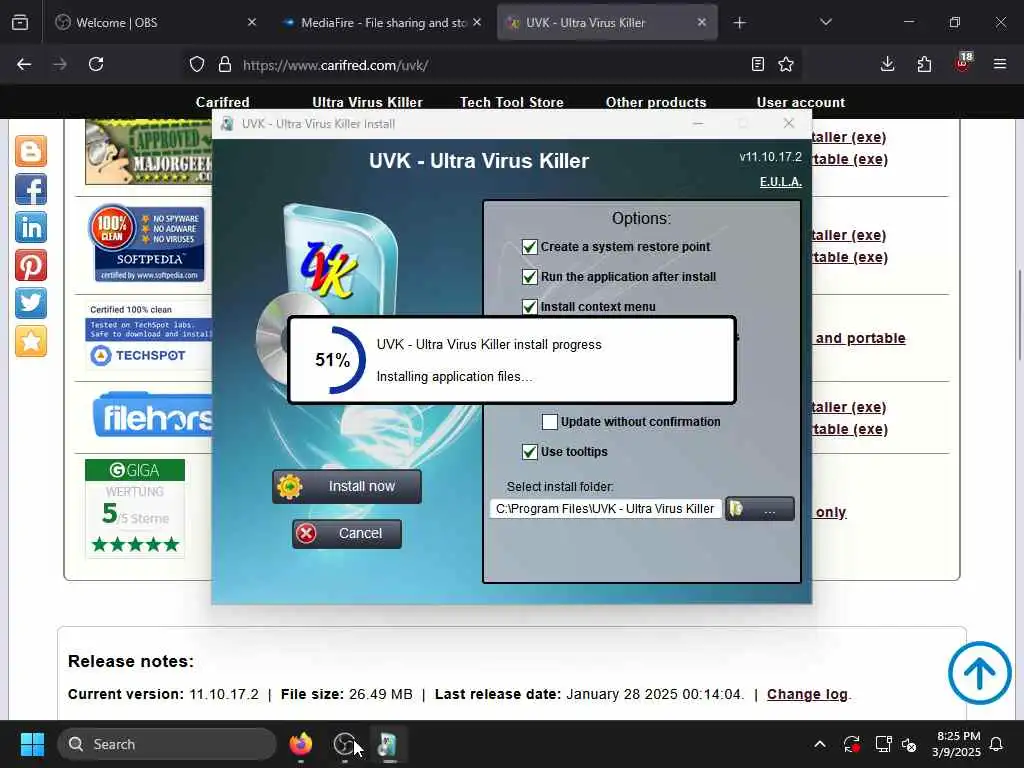Image resolution: width=1024 pixels, height=768 pixels.
Task: Open the Firefox downloads panel
Action: (x=888, y=64)
